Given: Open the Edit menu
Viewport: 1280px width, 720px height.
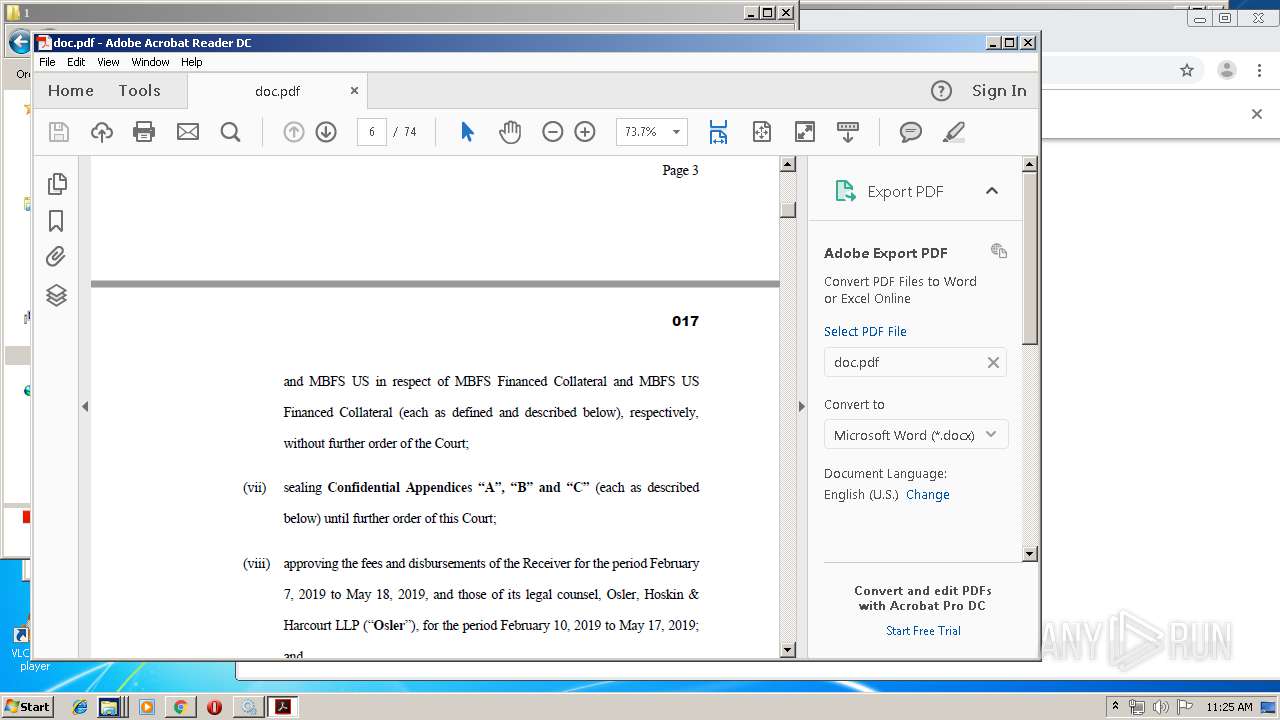Looking at the screenshot, I should [76, 62].
